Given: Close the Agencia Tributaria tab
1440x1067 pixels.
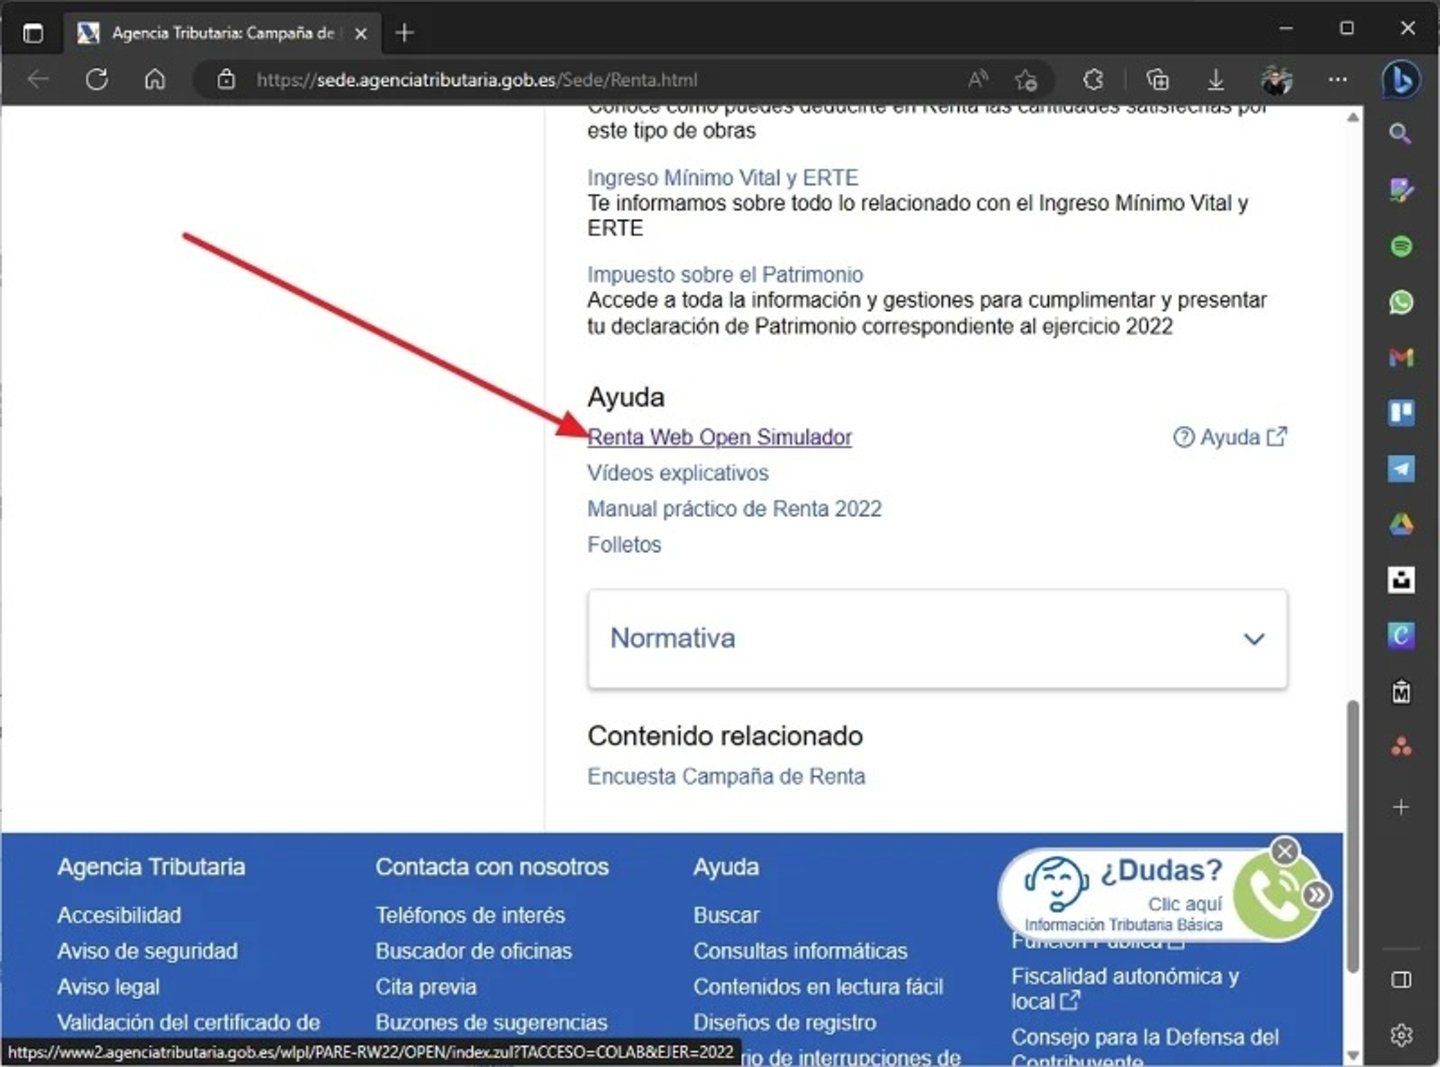Looking at the screenshot, I should point(361,33).
